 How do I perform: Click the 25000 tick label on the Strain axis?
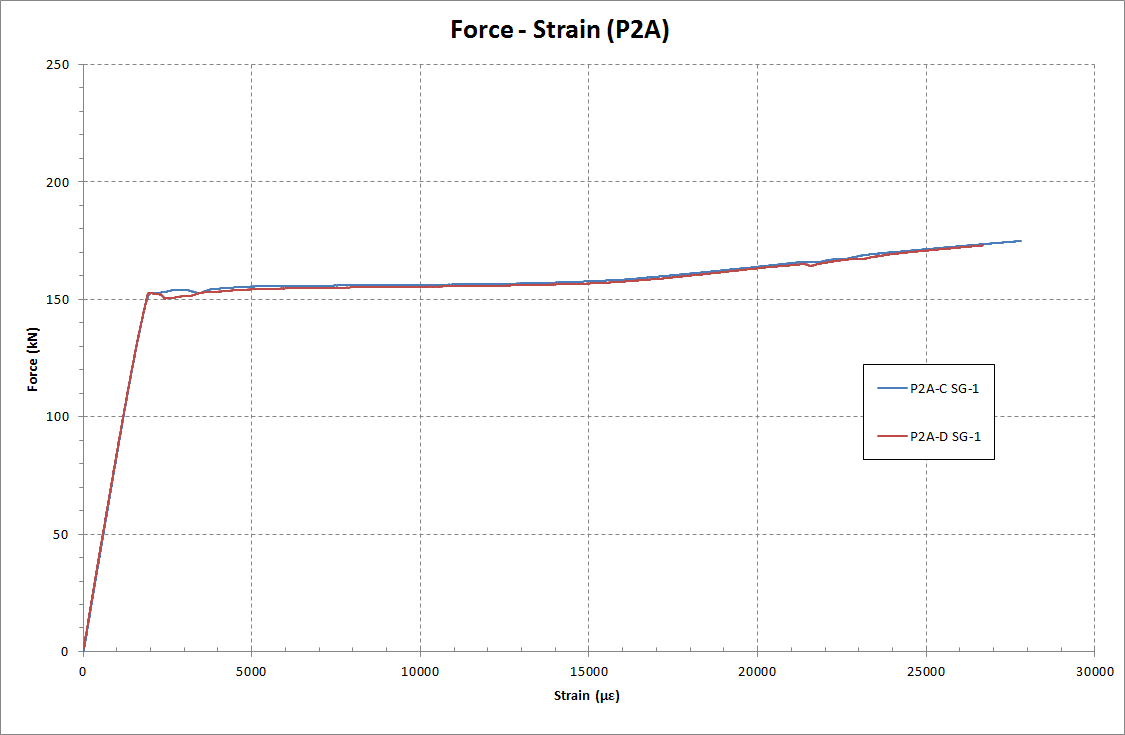926,672
